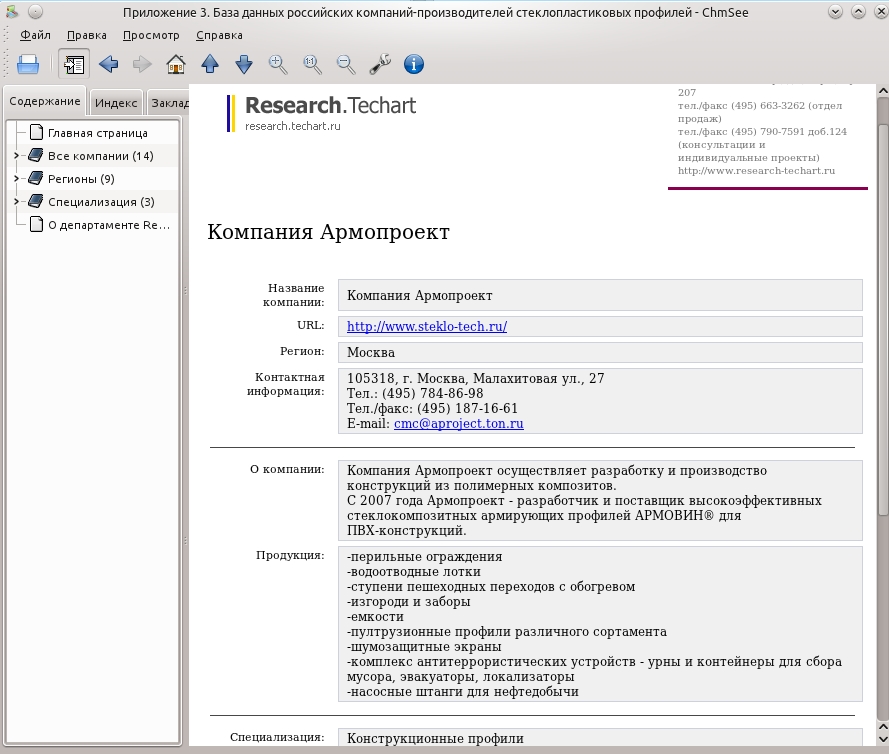Reset zoom to 1:1
The image size is (889, 754).
312,64
